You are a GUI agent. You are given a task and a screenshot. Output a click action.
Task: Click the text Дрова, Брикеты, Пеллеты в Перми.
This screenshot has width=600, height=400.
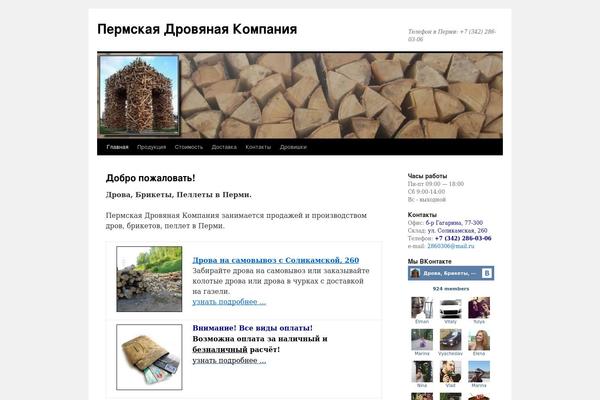tap(179, 195)
